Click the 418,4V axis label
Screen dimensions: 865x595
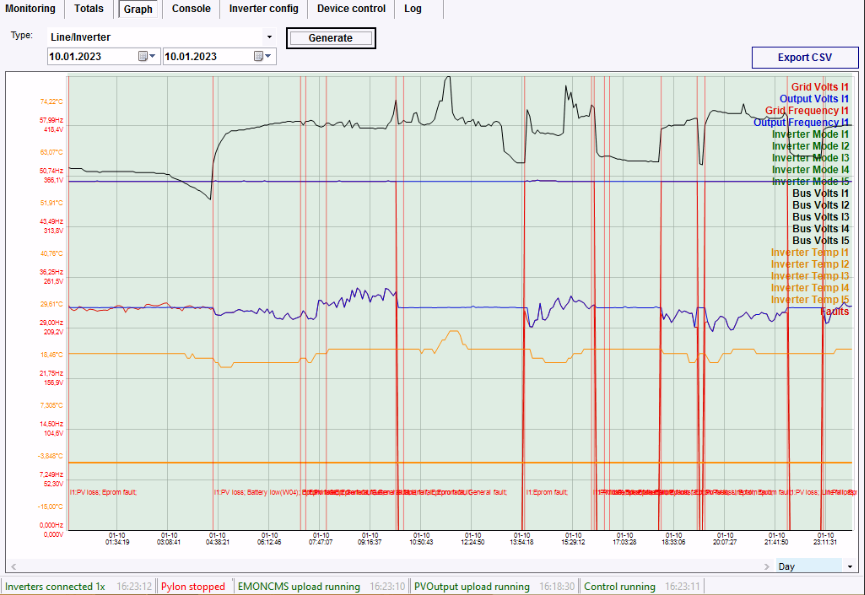coord(53,130)
